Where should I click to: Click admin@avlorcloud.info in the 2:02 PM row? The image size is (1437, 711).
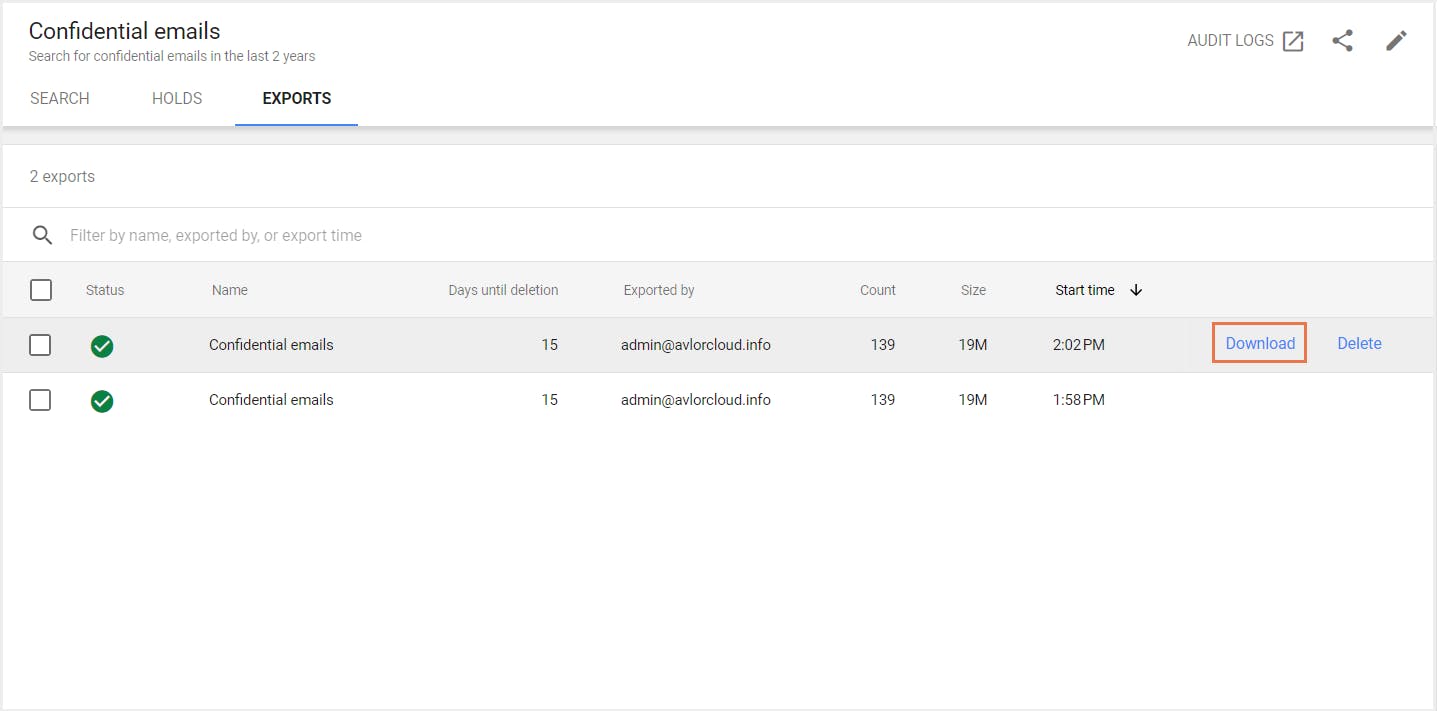click(696, 345)
